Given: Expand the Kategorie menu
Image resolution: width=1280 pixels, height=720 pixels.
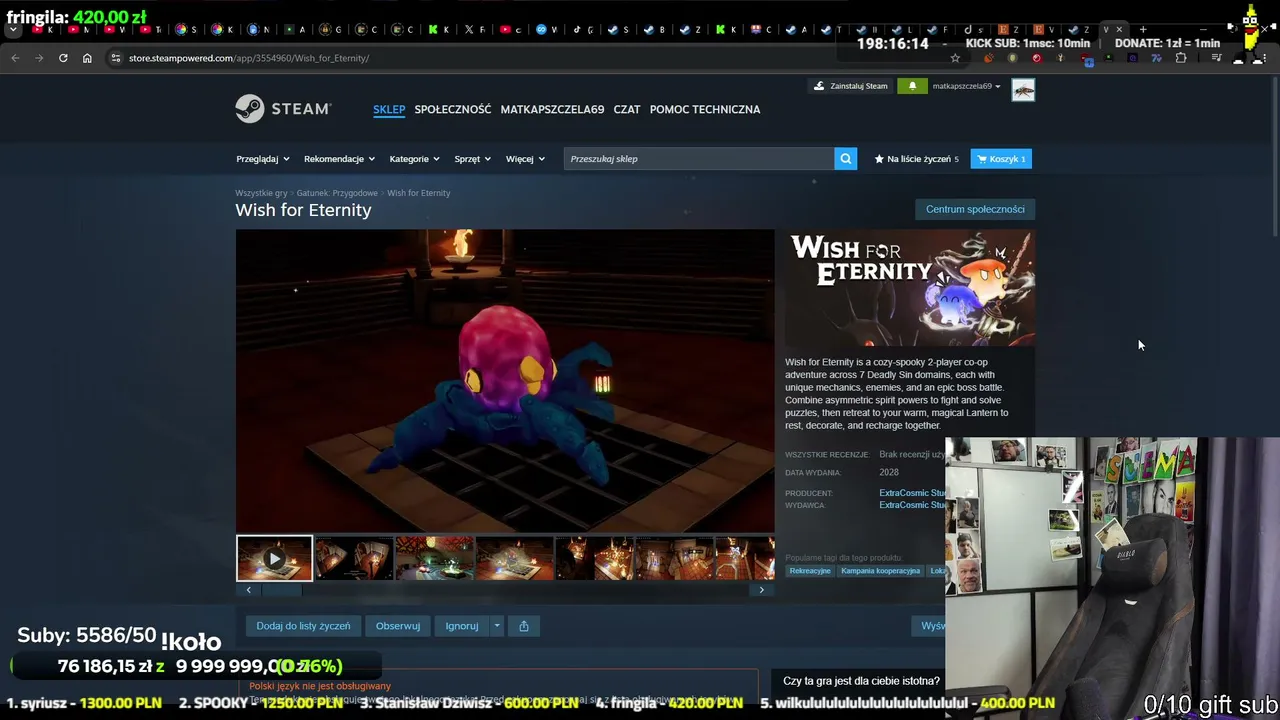Looking at the screenshot, I should pyautogui.click(x=415, y=159).
